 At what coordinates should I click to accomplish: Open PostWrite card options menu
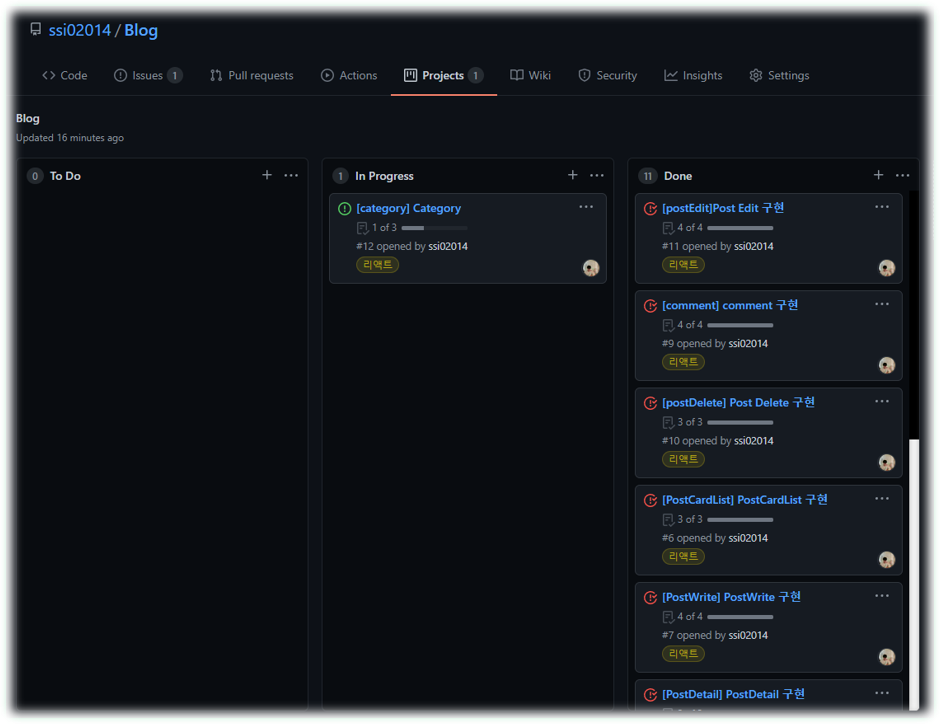[x=882, y=595]
